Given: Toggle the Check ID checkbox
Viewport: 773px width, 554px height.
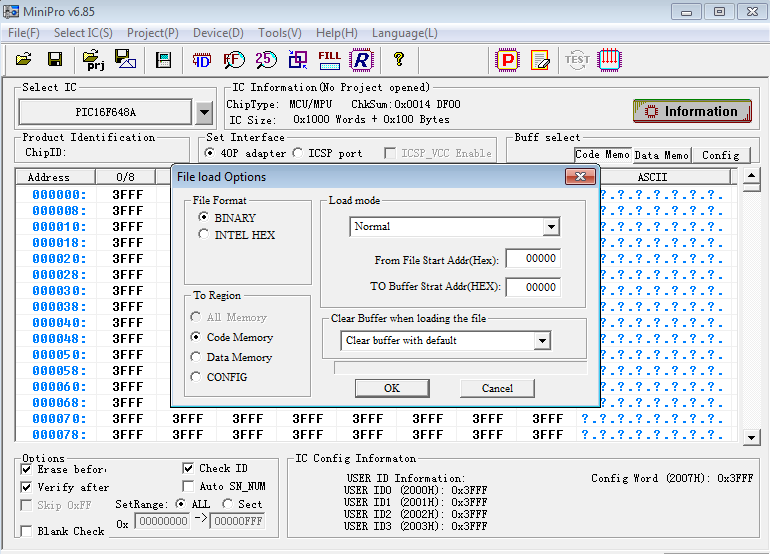Looking at the screenshot, I should (189, 468).
